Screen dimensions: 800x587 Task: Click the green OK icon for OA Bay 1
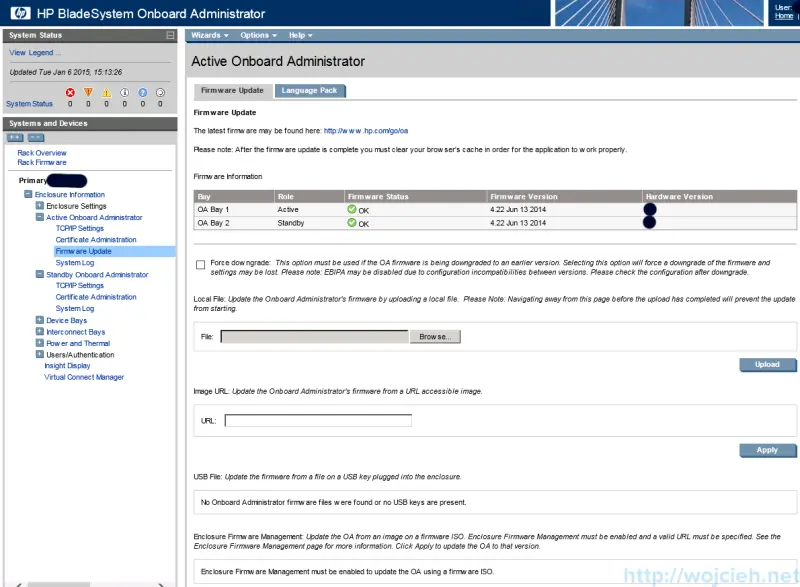pos(354,210)
